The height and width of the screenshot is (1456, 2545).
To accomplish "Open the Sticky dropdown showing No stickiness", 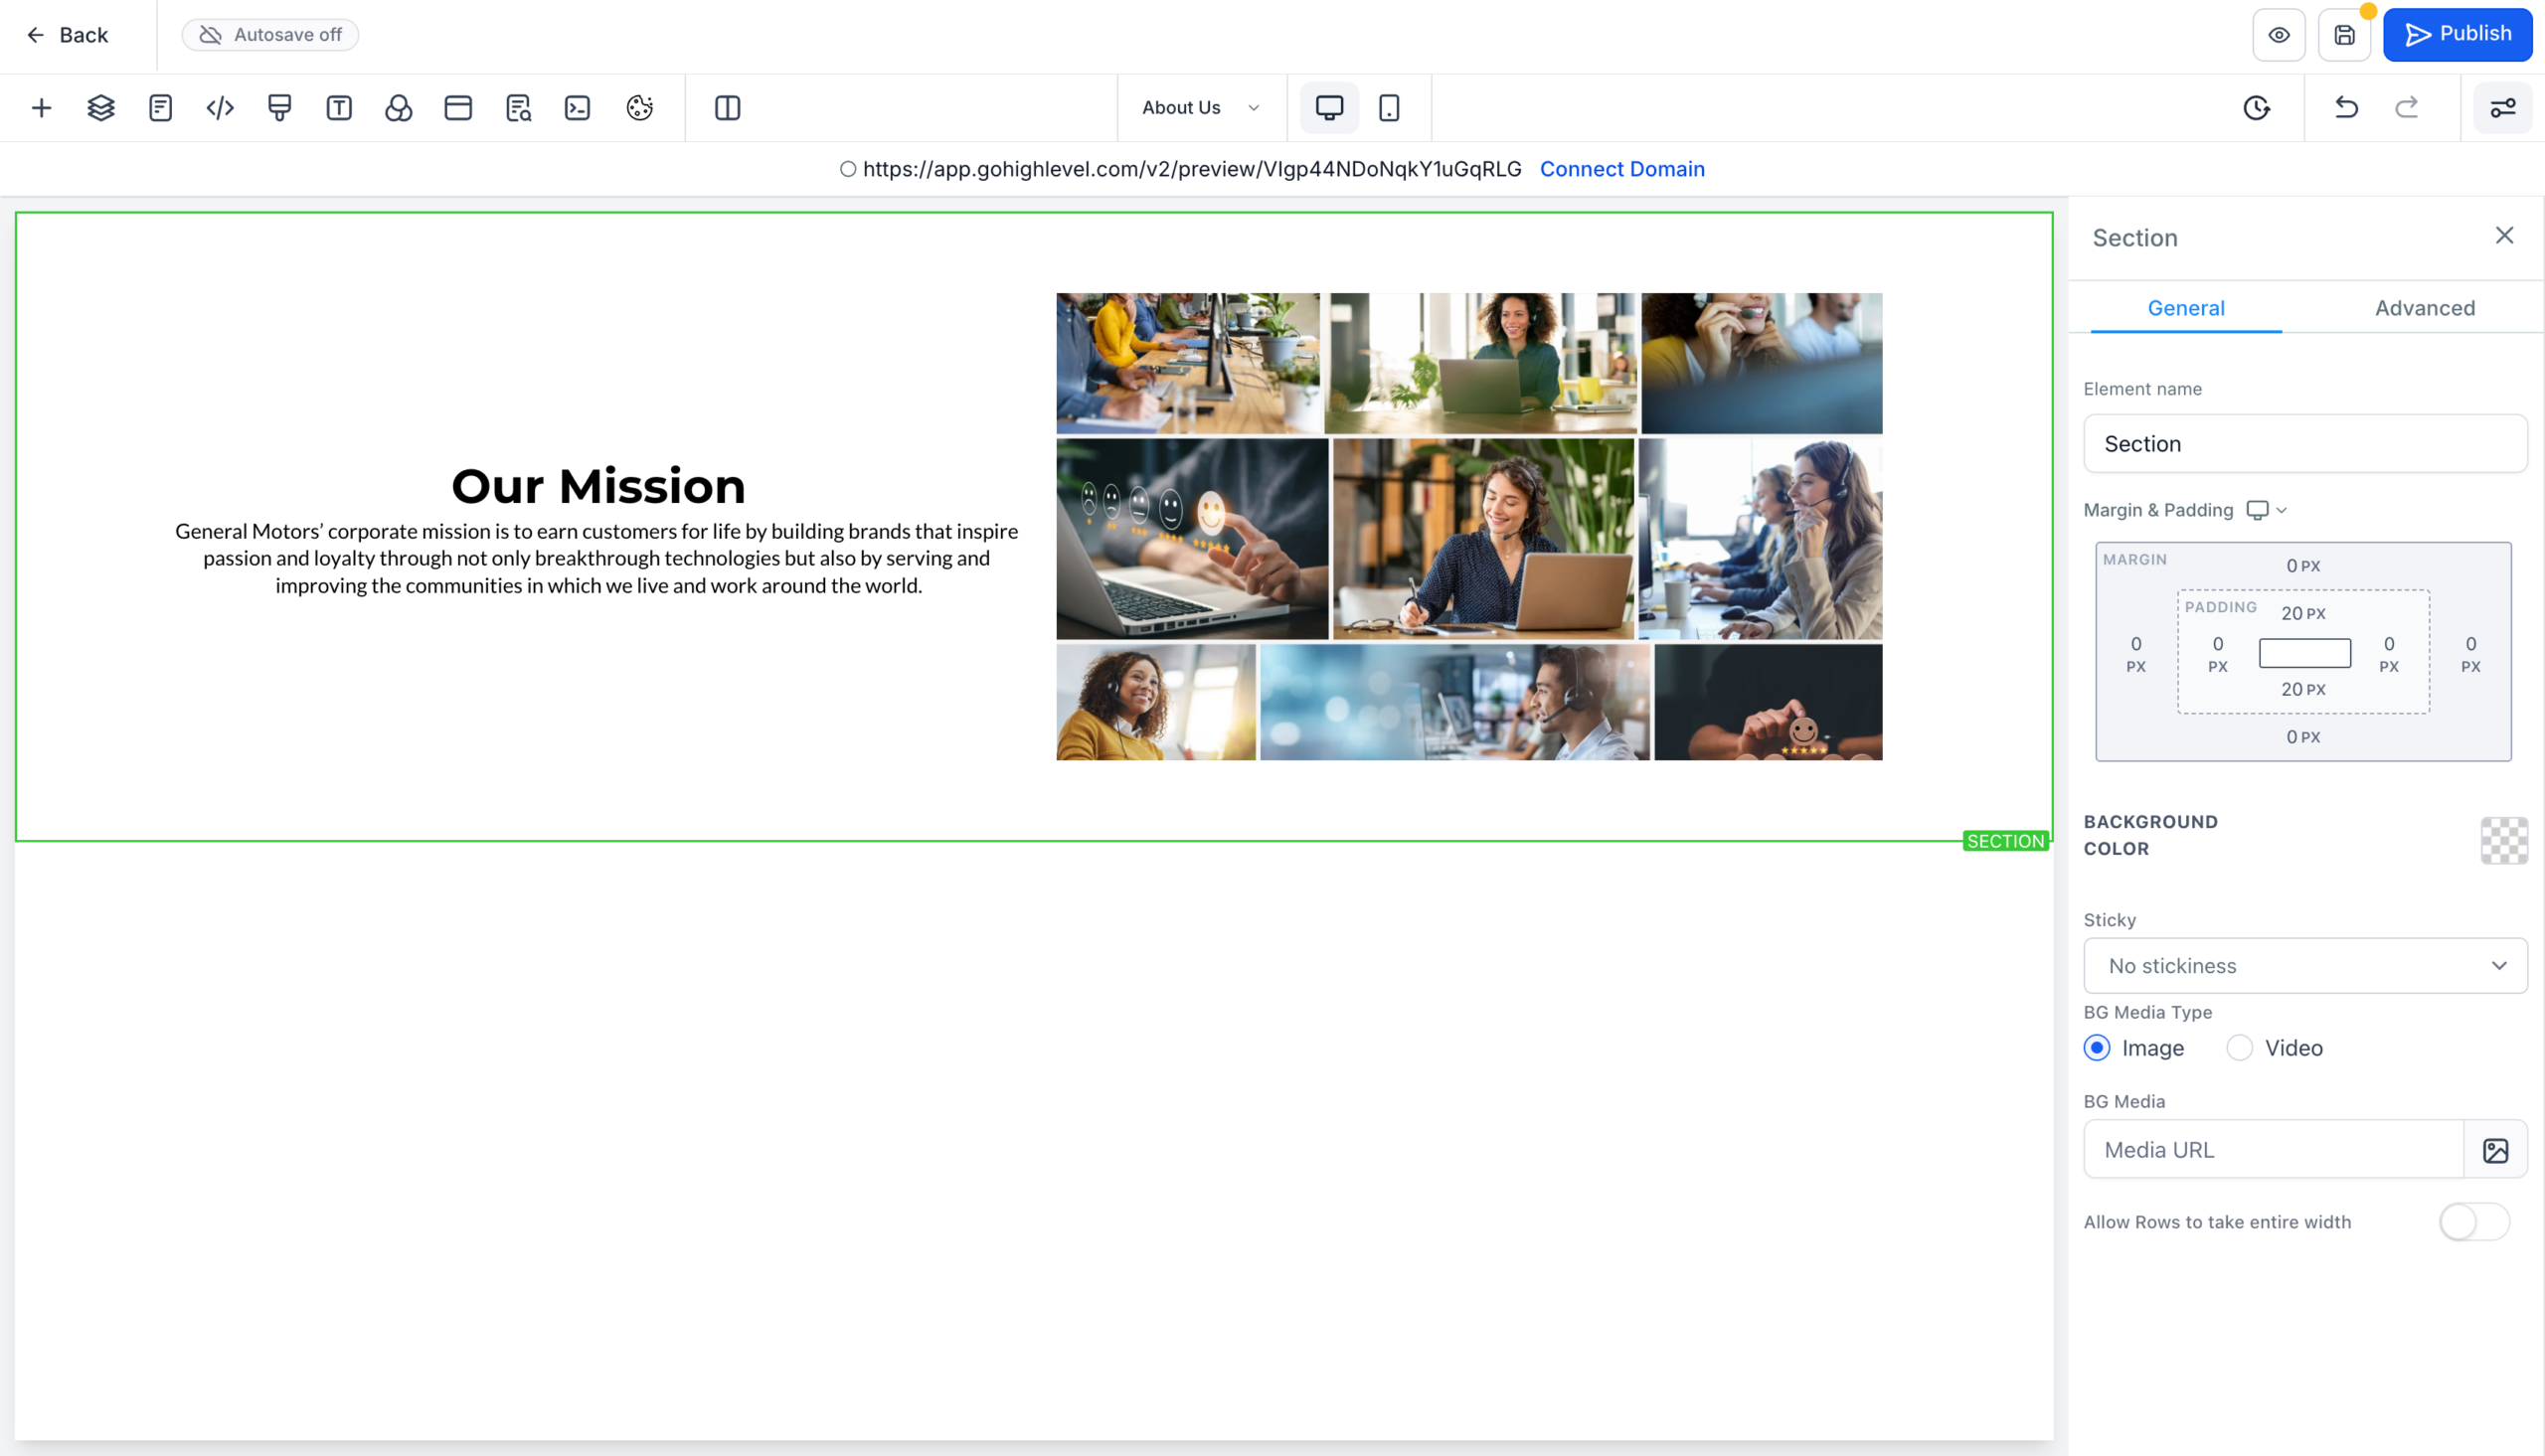I will [2304, 965].
